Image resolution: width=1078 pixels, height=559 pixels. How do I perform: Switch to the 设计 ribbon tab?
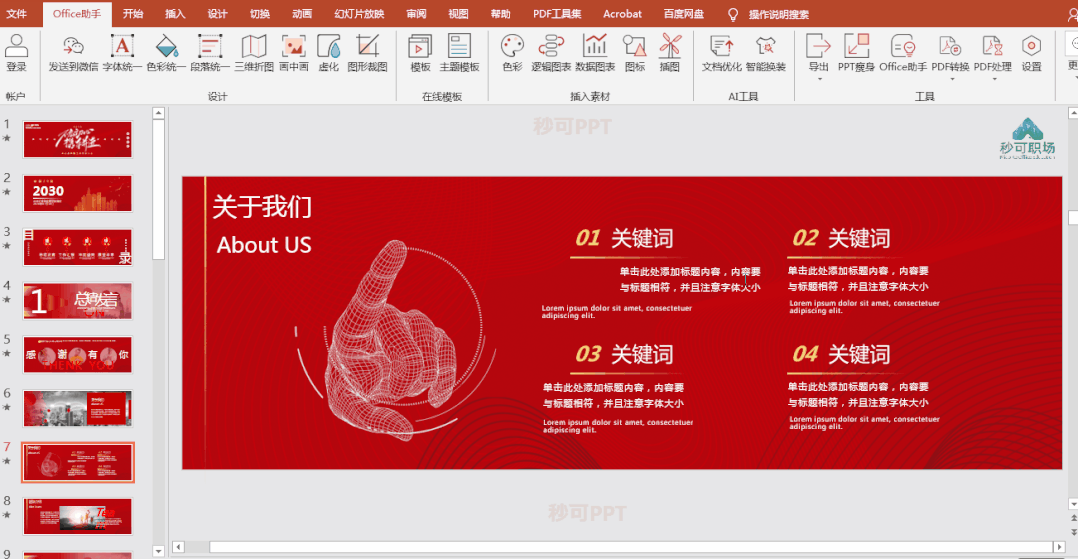click(217, 14)
